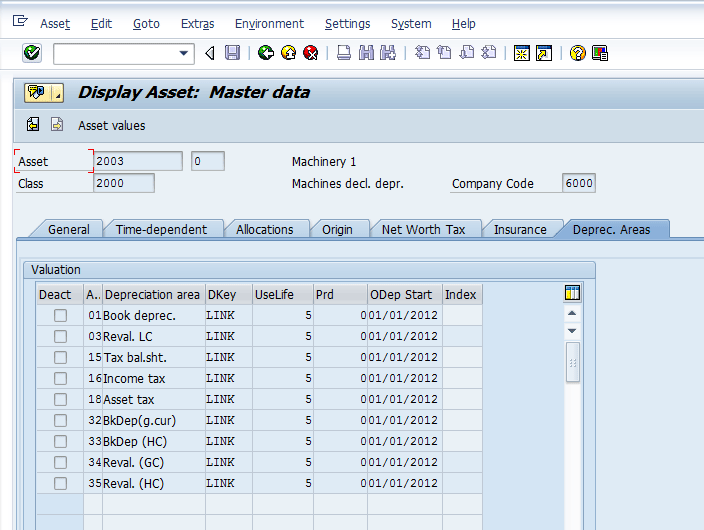Image resolution: width=704 pixels, height=530 pixels.
Task: Open the services-for-object dropdown in title bar
Action: [57, 93]
